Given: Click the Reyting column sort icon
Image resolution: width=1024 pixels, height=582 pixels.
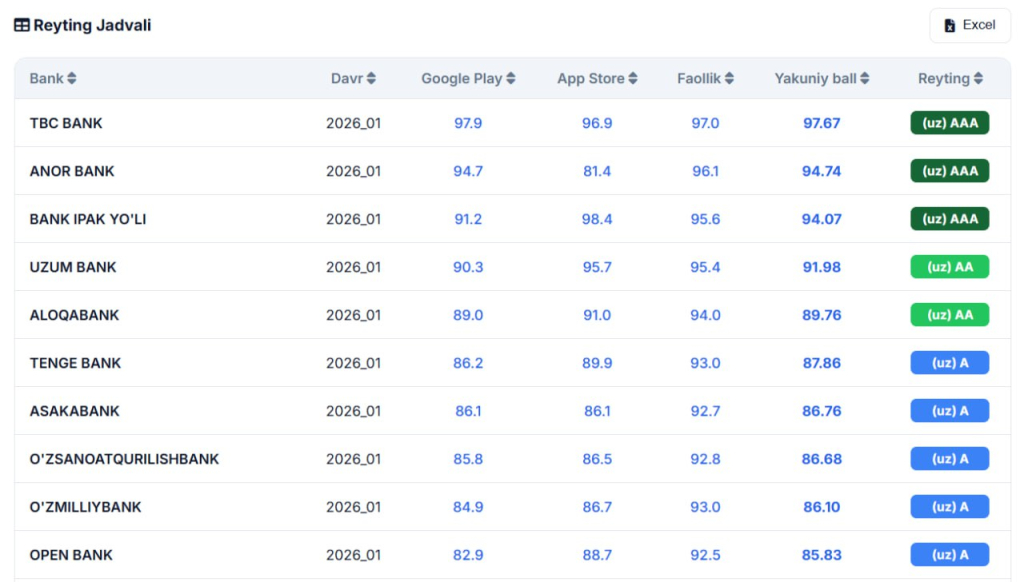Looking at the screenshot, I should [978, 79].
